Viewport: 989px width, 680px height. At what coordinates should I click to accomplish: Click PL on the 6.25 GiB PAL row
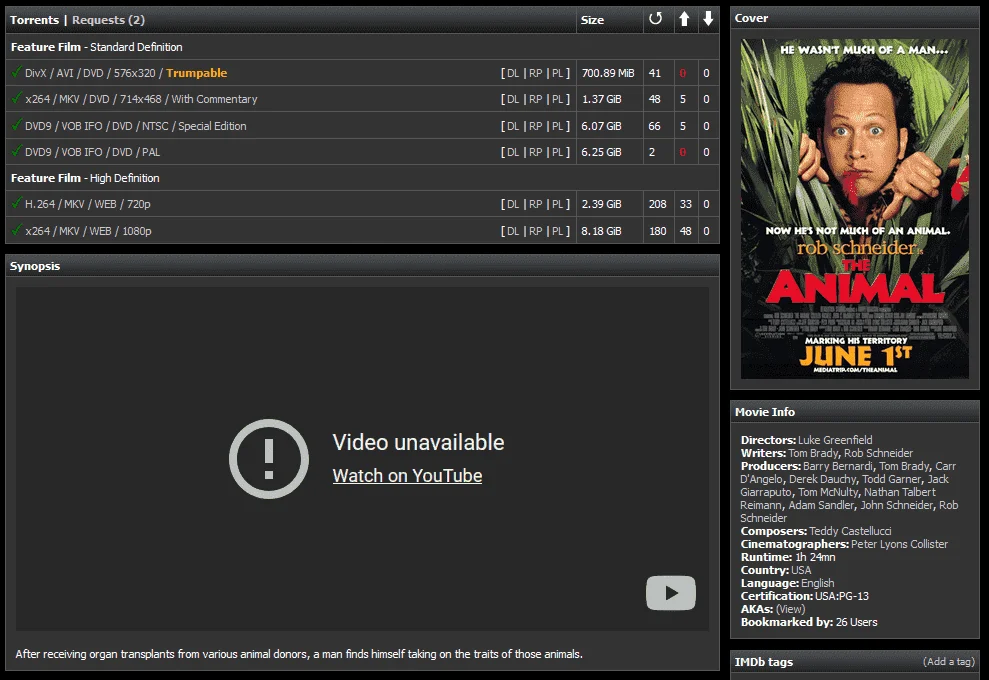(x=558, y=152)
